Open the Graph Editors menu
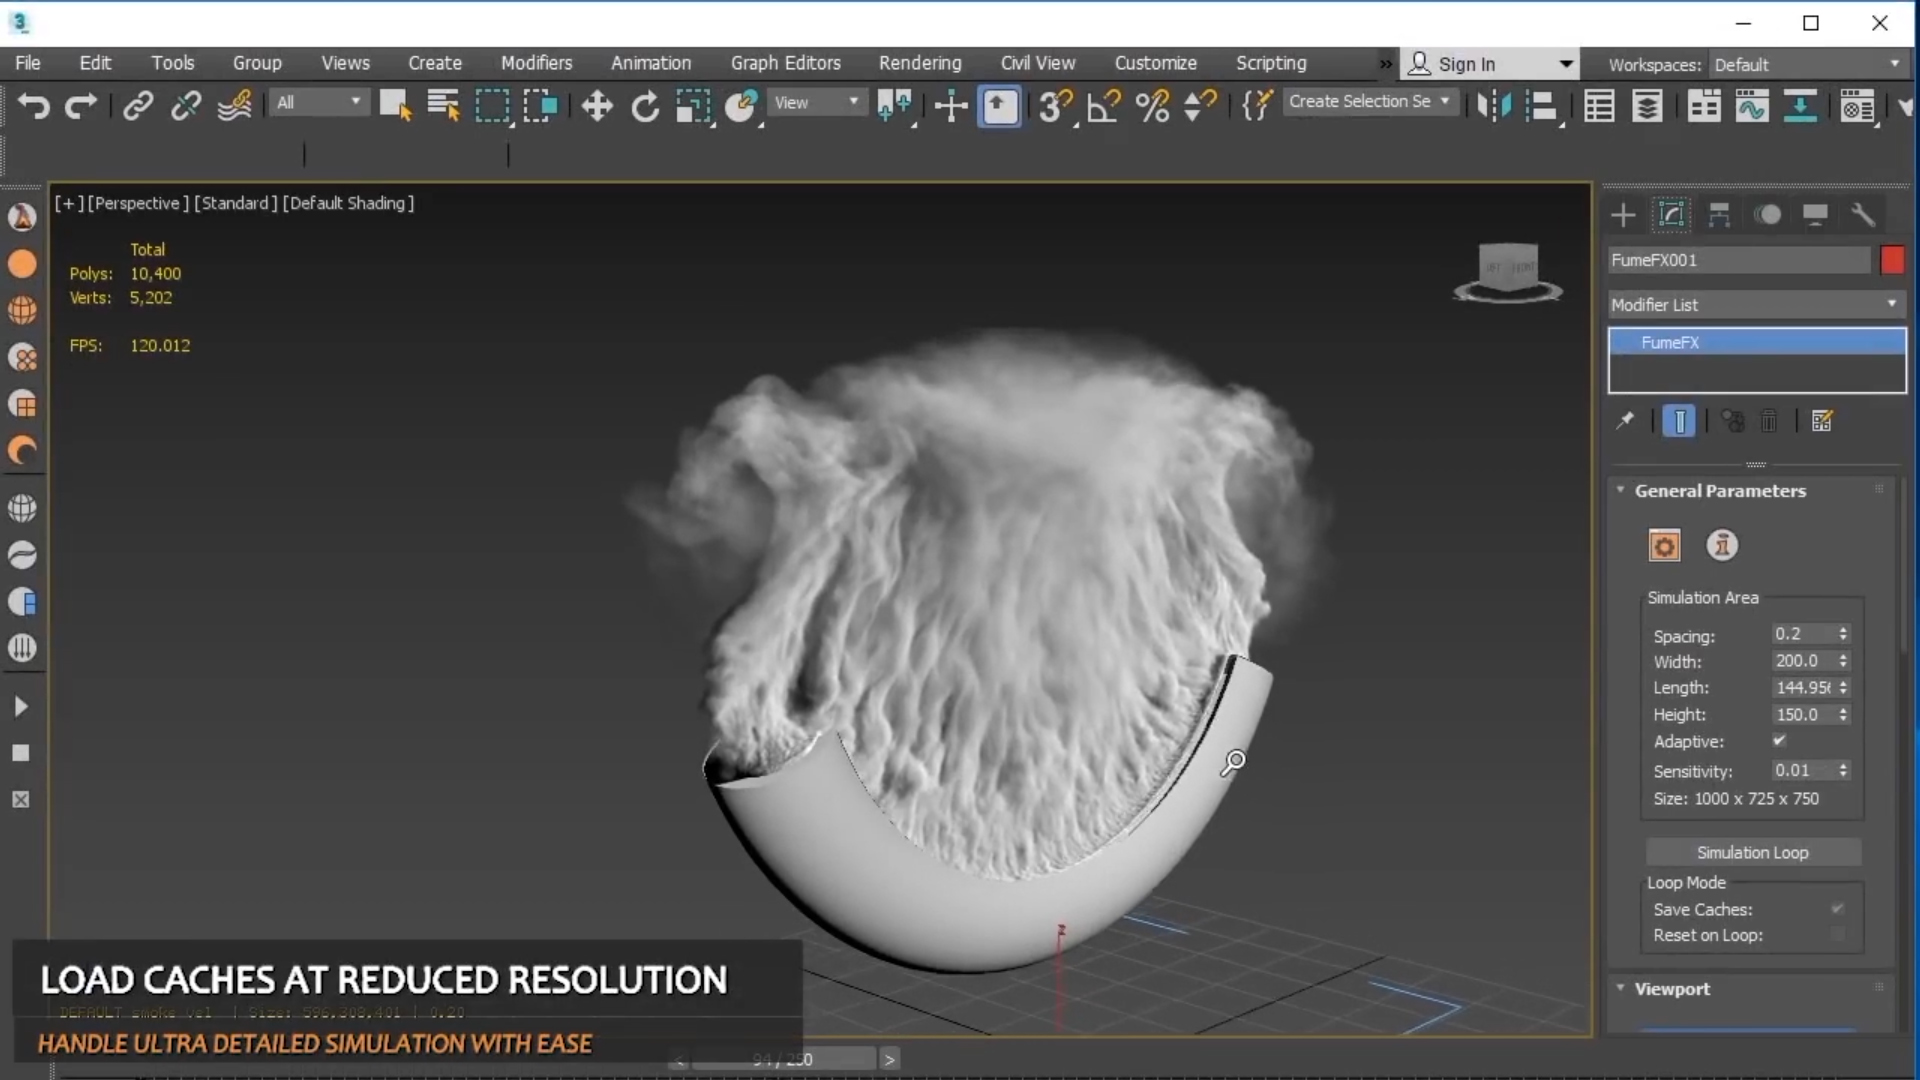1920x1080 pixels. point(785,63)
